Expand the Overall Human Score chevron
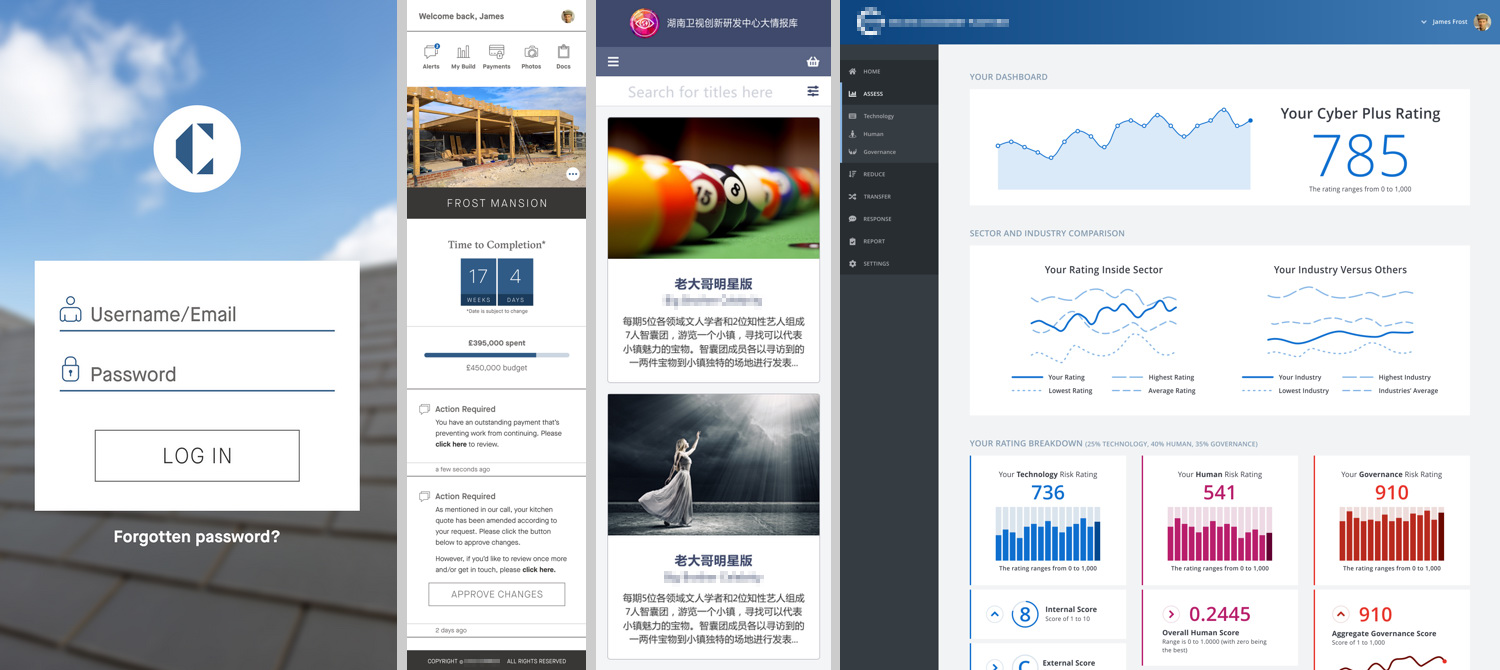This screenshot has height=670, width=1500. tap(1170, 614)
